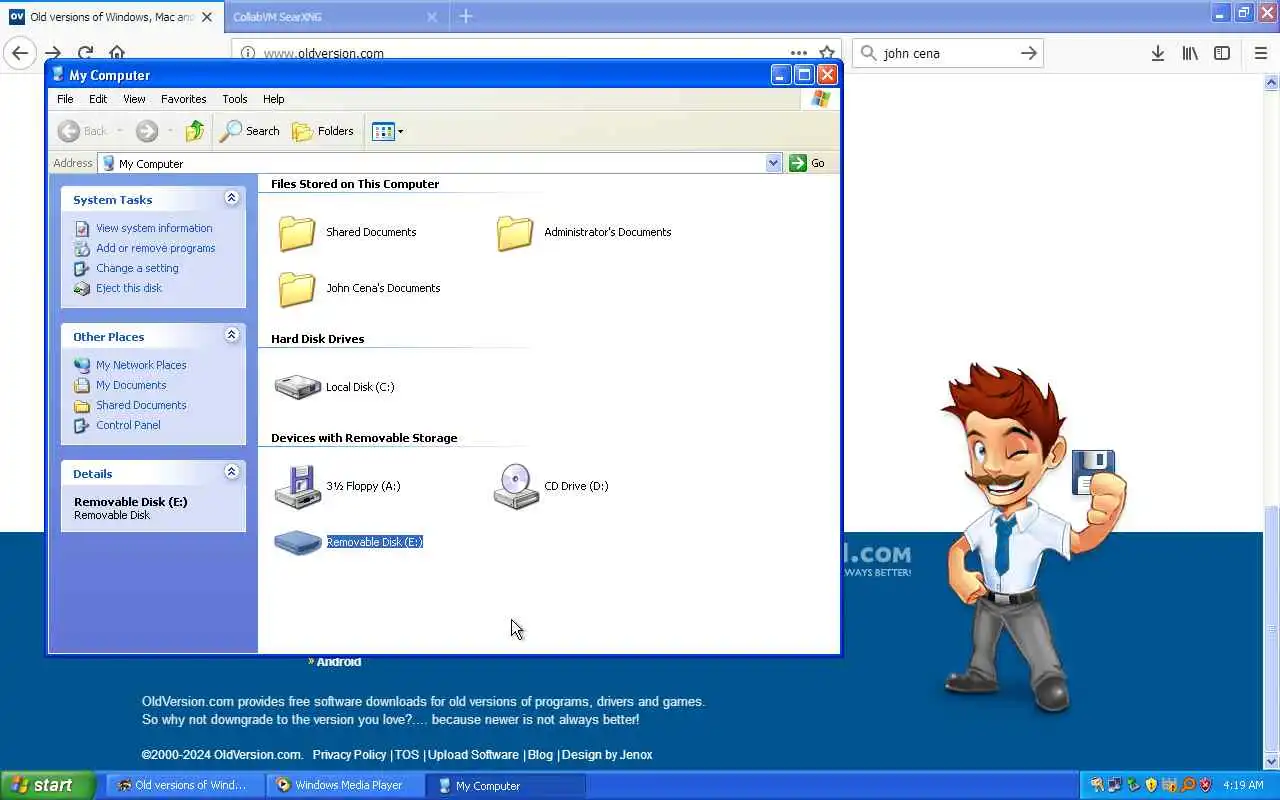The height and width of the screenshot is (800, 1280).
Task: Open the File menu
Action: 65,99
